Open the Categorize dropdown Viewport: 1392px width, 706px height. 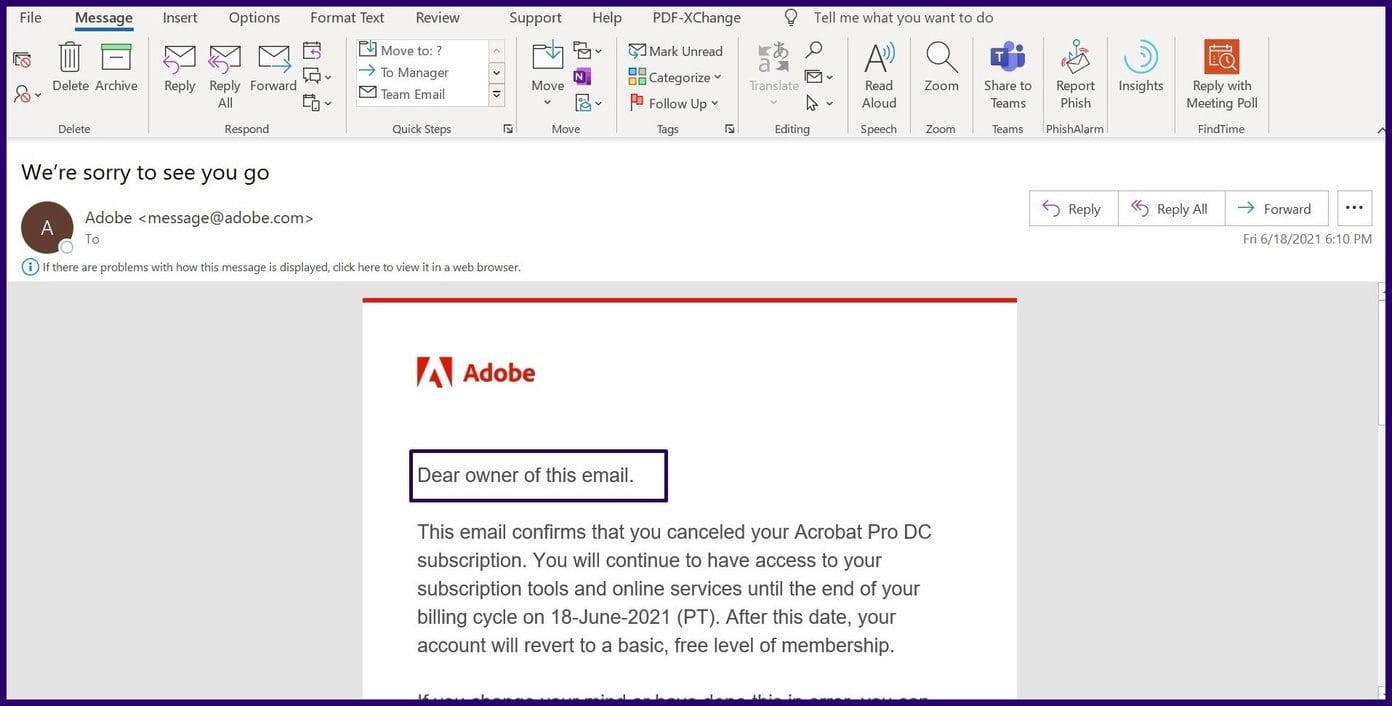pyautogui.click(x=675, y=77)
